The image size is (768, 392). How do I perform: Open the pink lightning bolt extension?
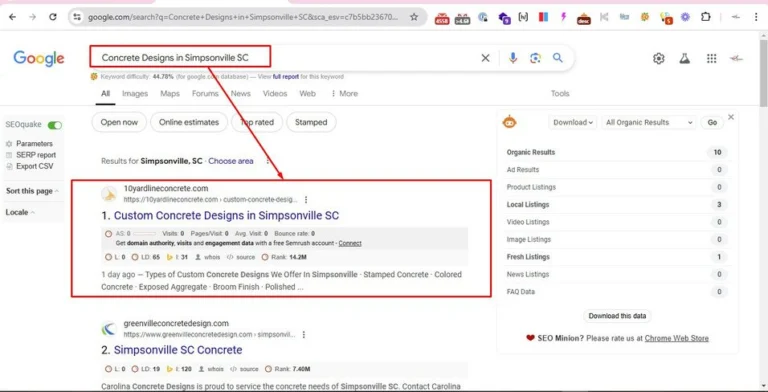tap(563, 17)
